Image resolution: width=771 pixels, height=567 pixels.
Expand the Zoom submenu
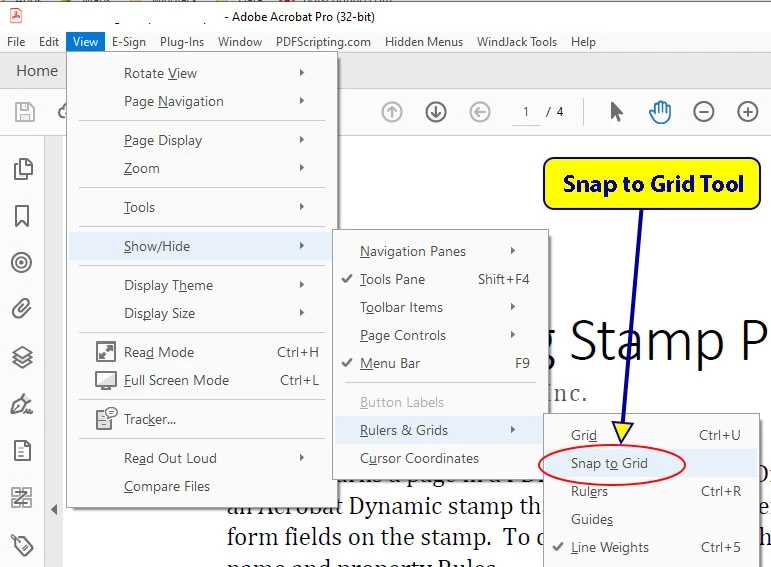(x=202, y=168)
